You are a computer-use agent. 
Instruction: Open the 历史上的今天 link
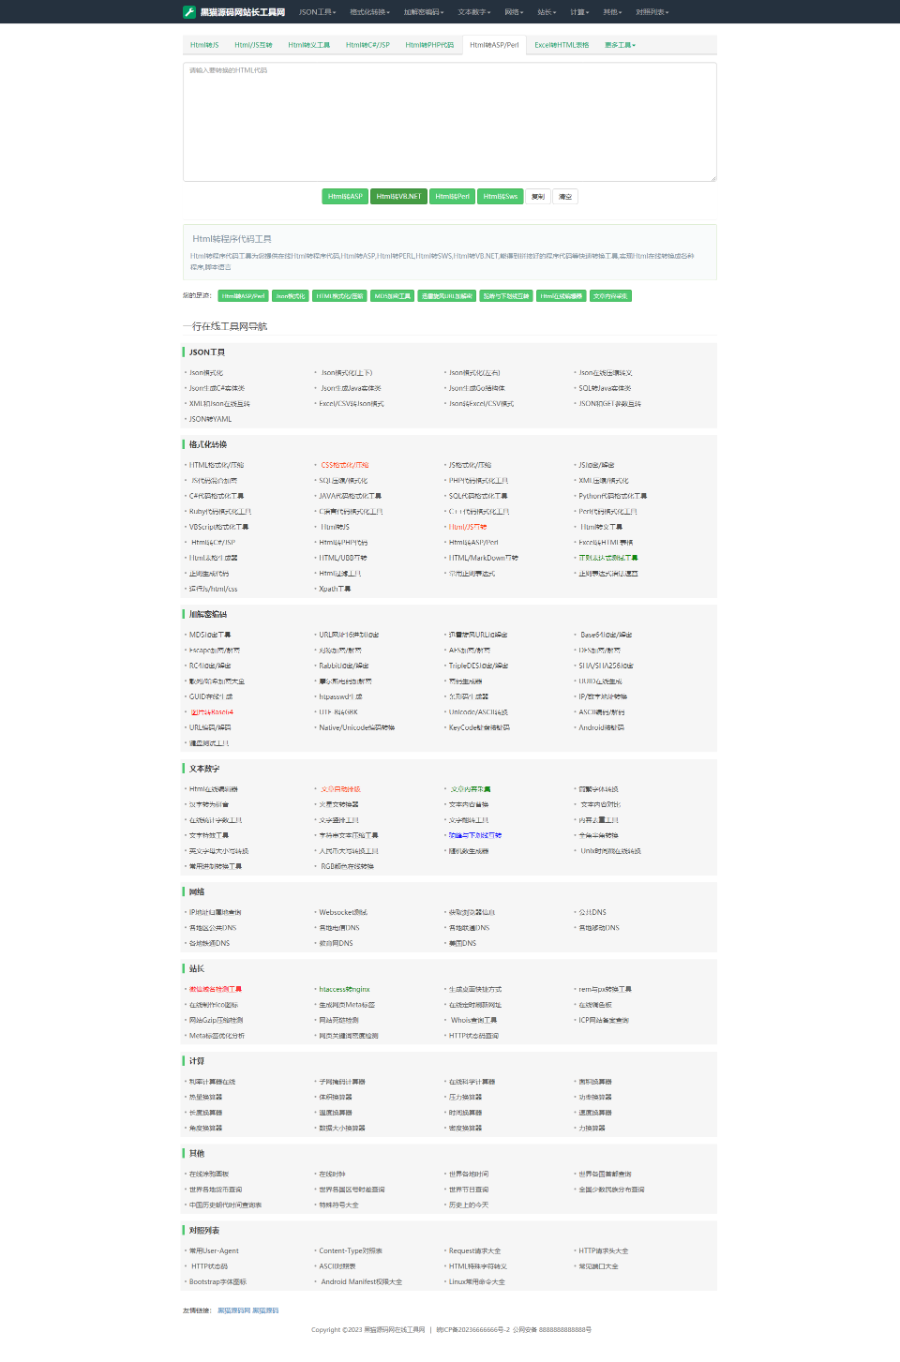469,1205
